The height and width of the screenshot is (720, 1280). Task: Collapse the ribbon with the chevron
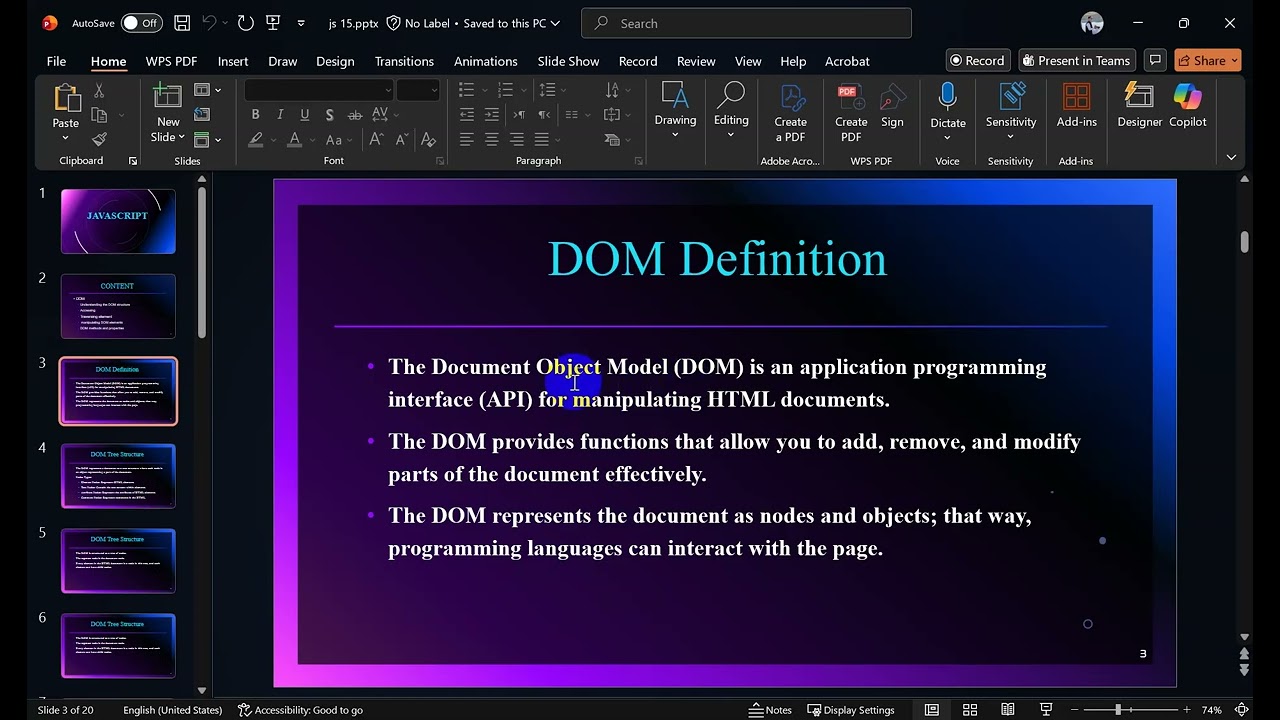click(1231, 158)
